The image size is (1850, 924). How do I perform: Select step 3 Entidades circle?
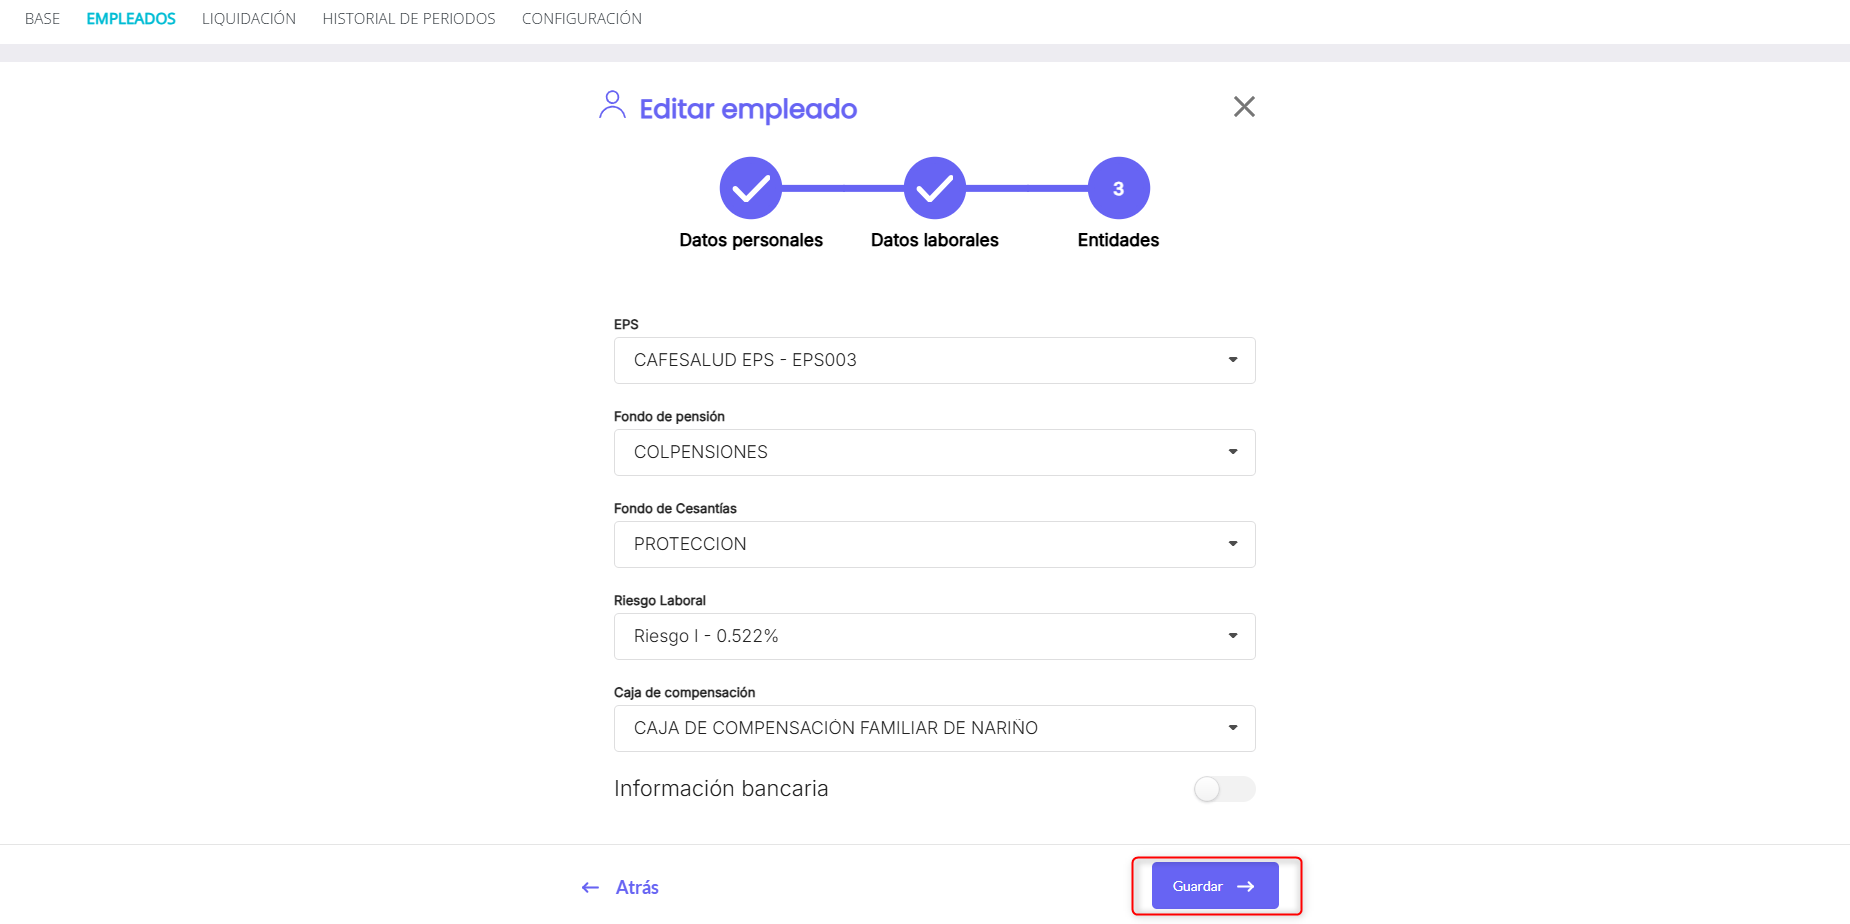click(x=1119, y=188)
